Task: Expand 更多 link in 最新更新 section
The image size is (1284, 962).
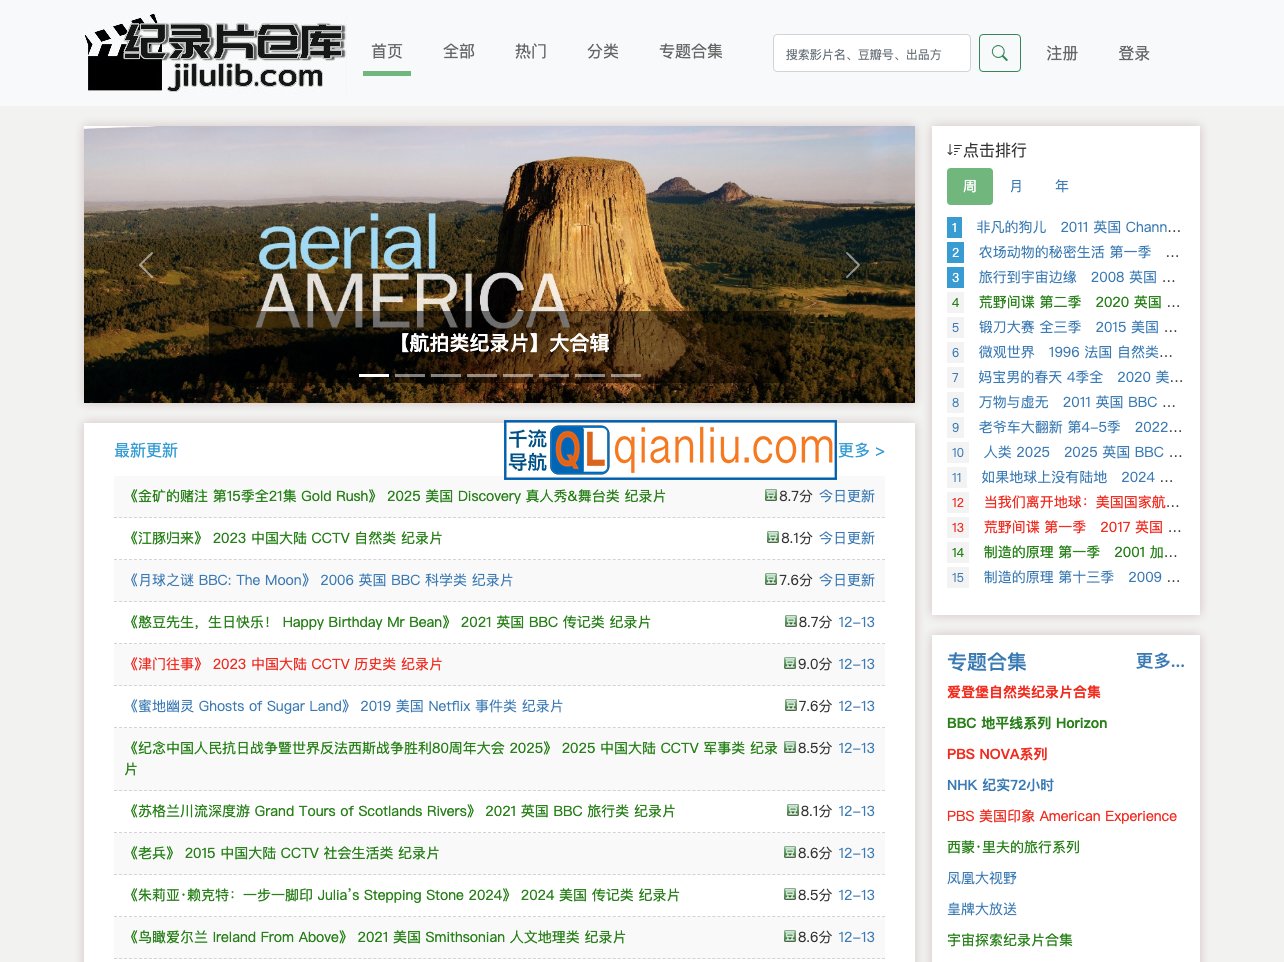Action: point(861,450)
